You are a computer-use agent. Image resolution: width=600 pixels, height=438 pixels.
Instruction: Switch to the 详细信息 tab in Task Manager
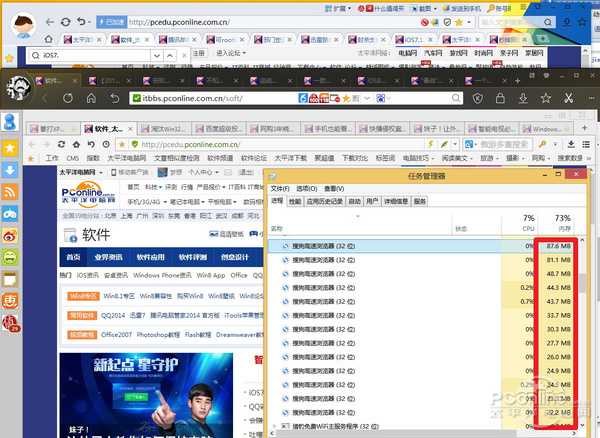click(395, 201)
